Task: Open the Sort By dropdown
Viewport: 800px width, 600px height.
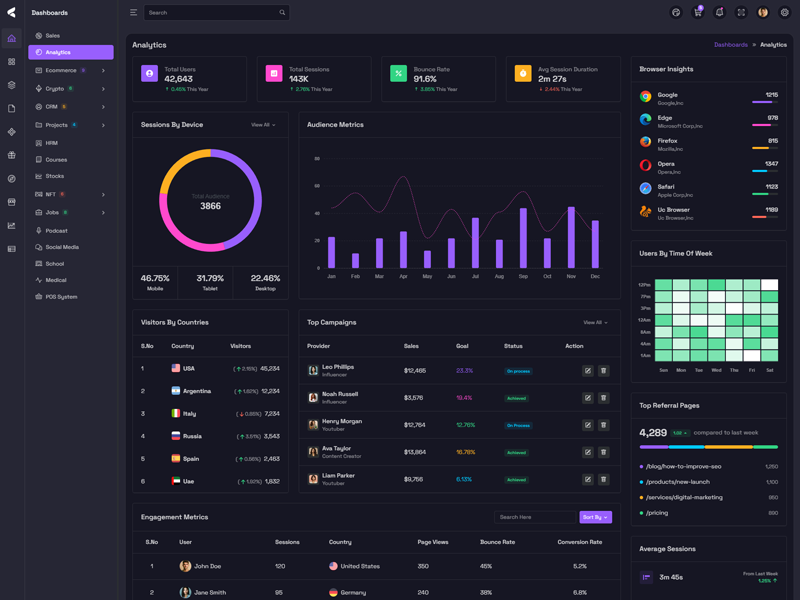Action: (x=595, y=517)
